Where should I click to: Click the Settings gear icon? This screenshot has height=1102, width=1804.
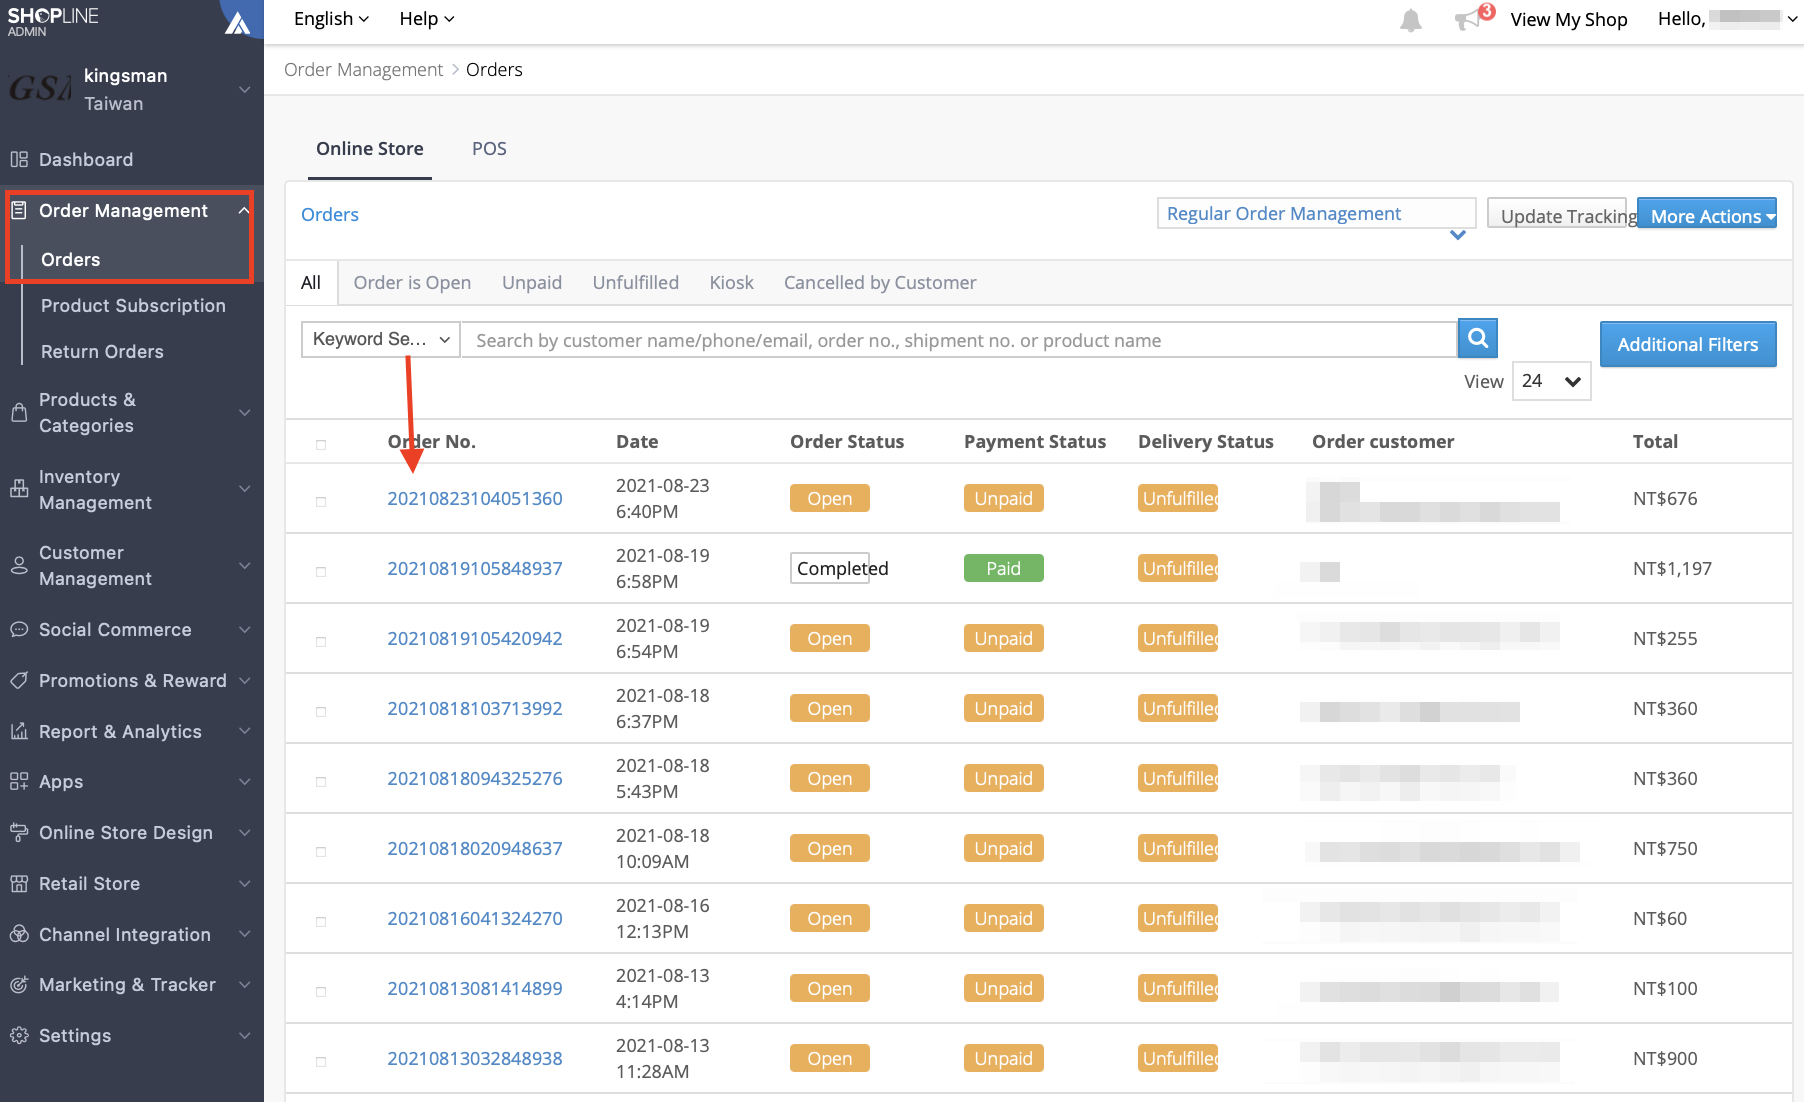point(19,1035)
